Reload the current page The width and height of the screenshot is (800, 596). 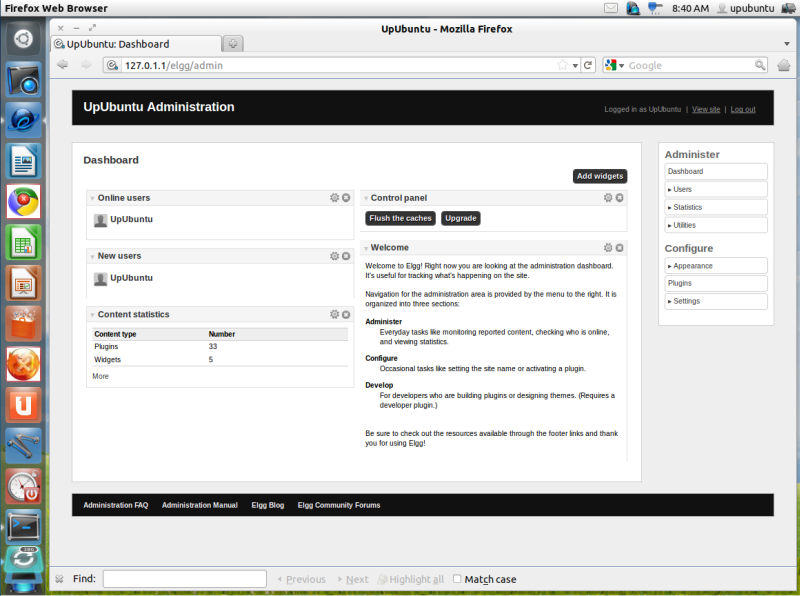[x=588, y=65]
